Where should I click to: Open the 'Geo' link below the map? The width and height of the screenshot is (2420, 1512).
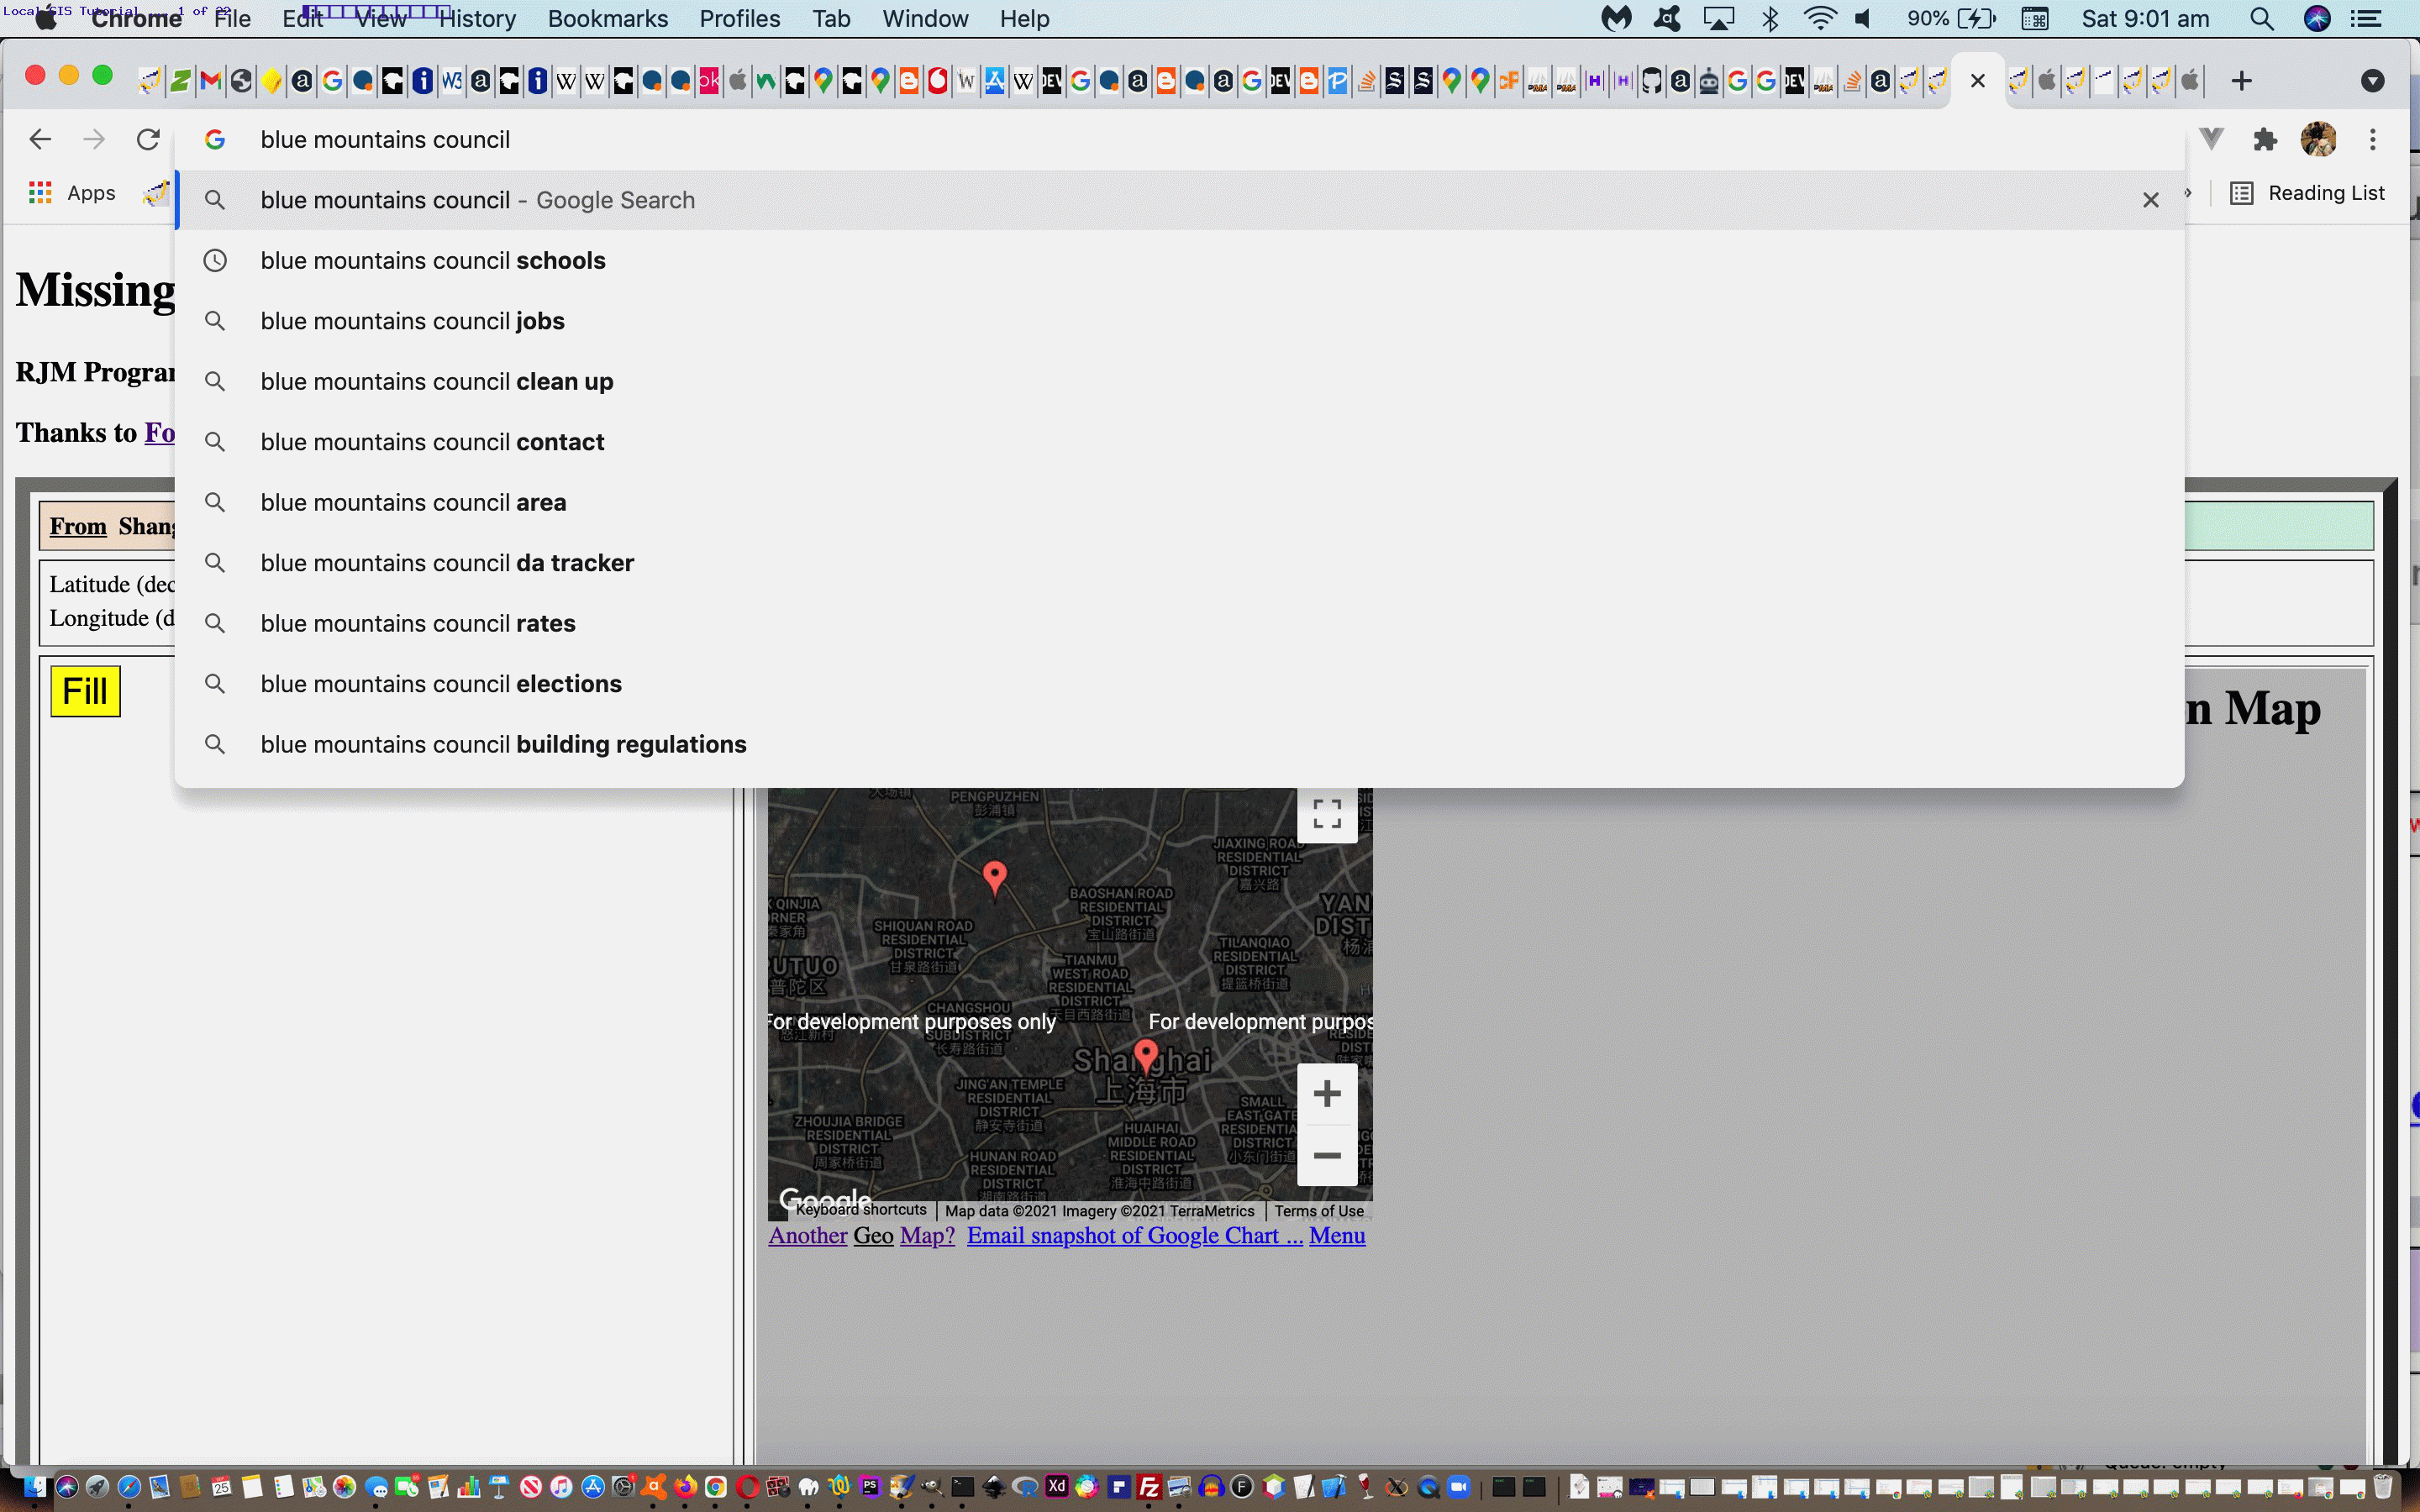pos(873,1236)
